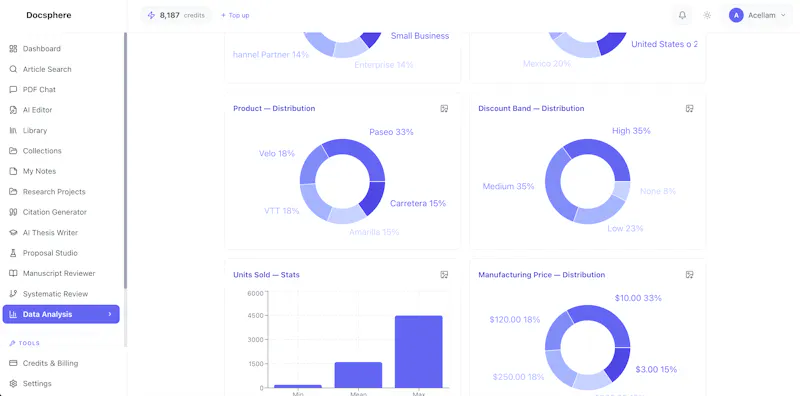Click the 8,187 credits badge
This screenshot has width=800, height=396.
point(176,15)
